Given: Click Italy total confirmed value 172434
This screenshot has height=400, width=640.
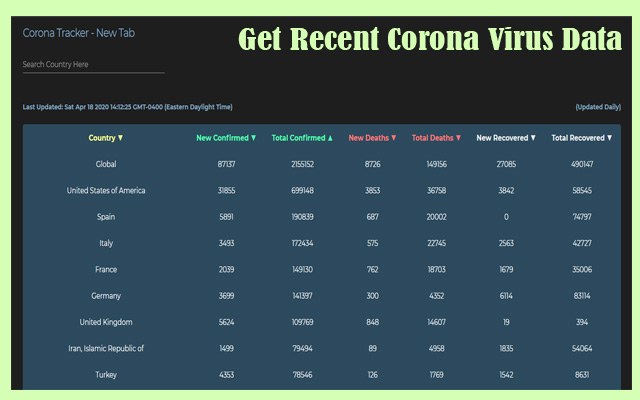Looking at the screenshot, I should click(302, 243).
